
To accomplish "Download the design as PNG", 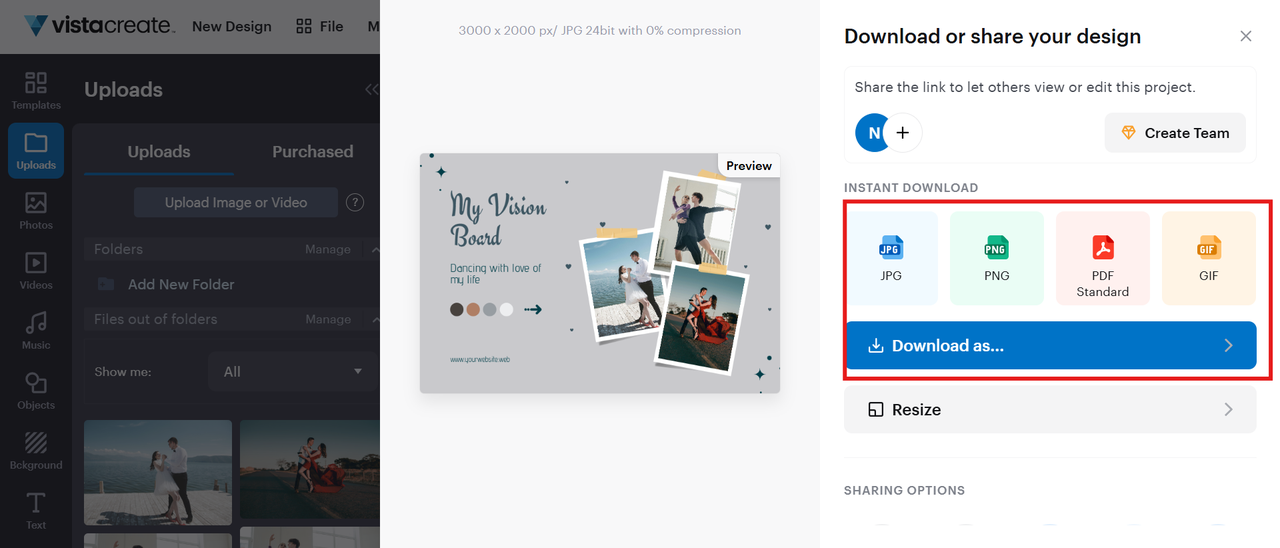I will click(x=996, y=258).
